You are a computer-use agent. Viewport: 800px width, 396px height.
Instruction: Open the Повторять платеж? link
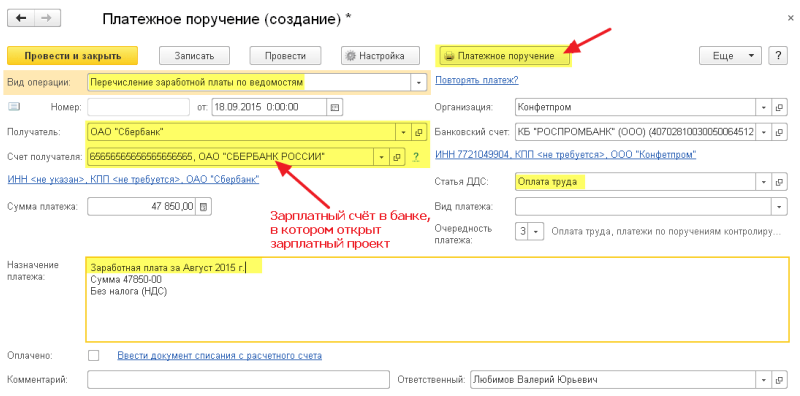point(477,80)
